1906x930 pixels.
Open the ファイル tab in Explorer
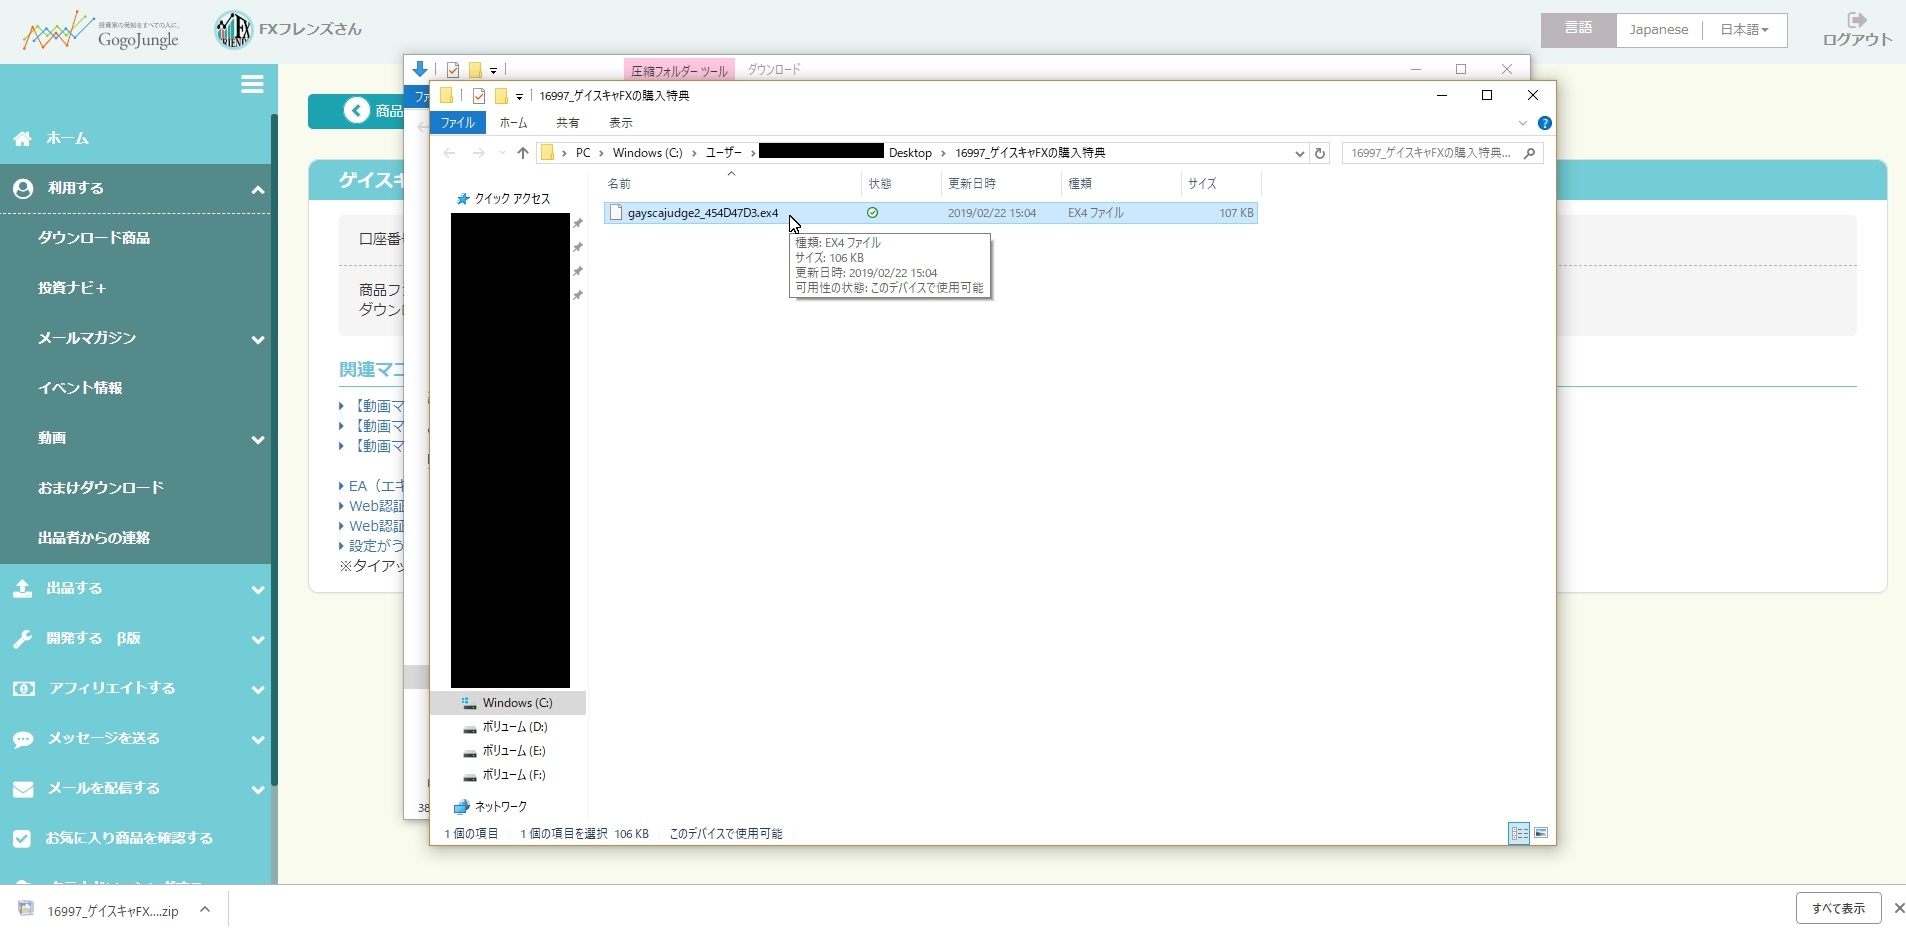click(x=458, y=123)
